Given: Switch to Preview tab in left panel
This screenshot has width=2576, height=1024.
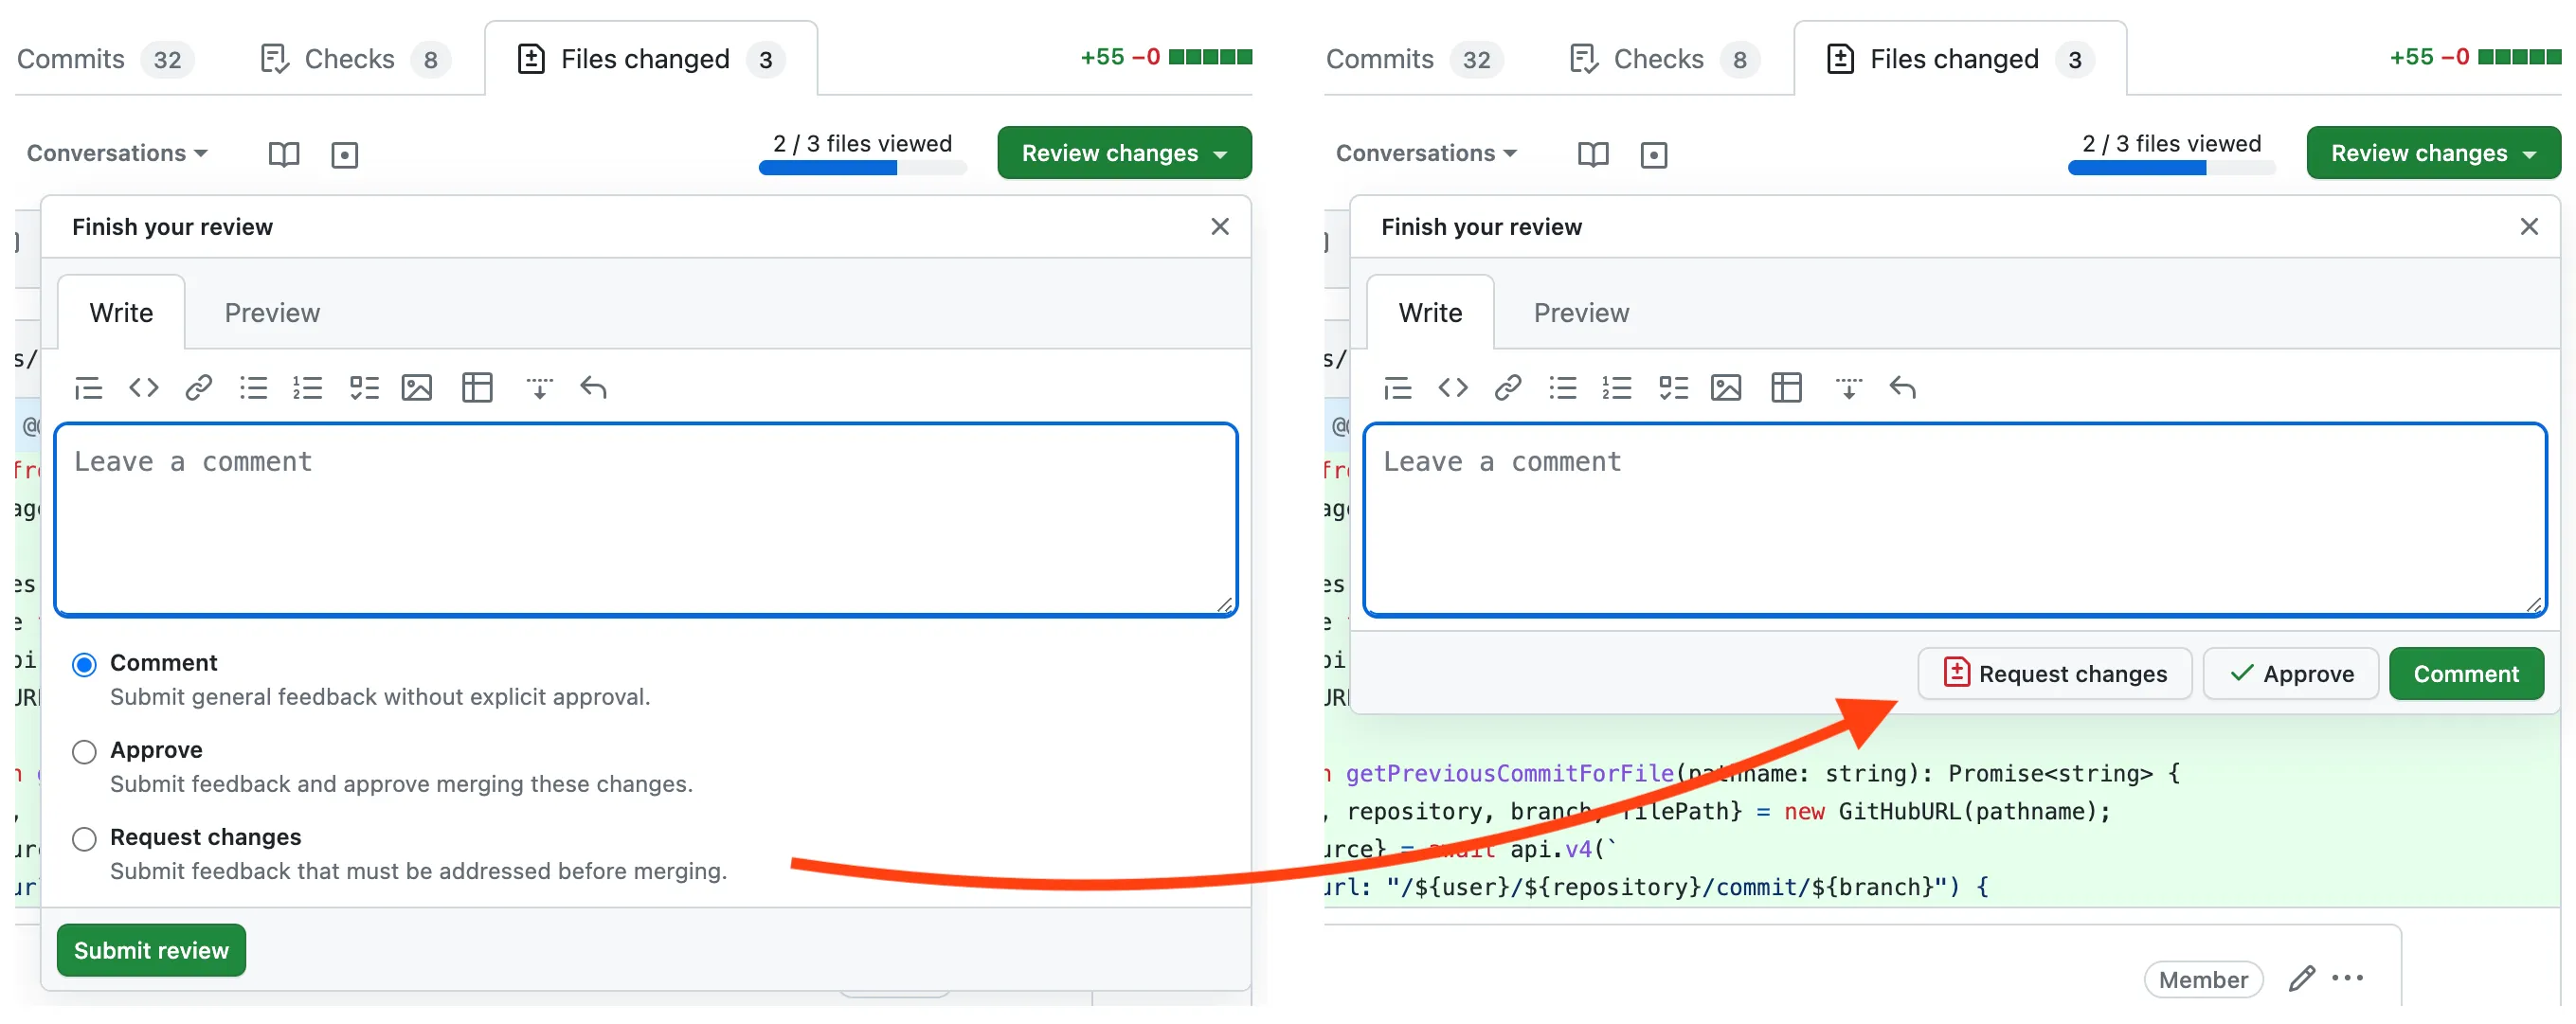Looking at the screenshot, I should tap(272, 313).
